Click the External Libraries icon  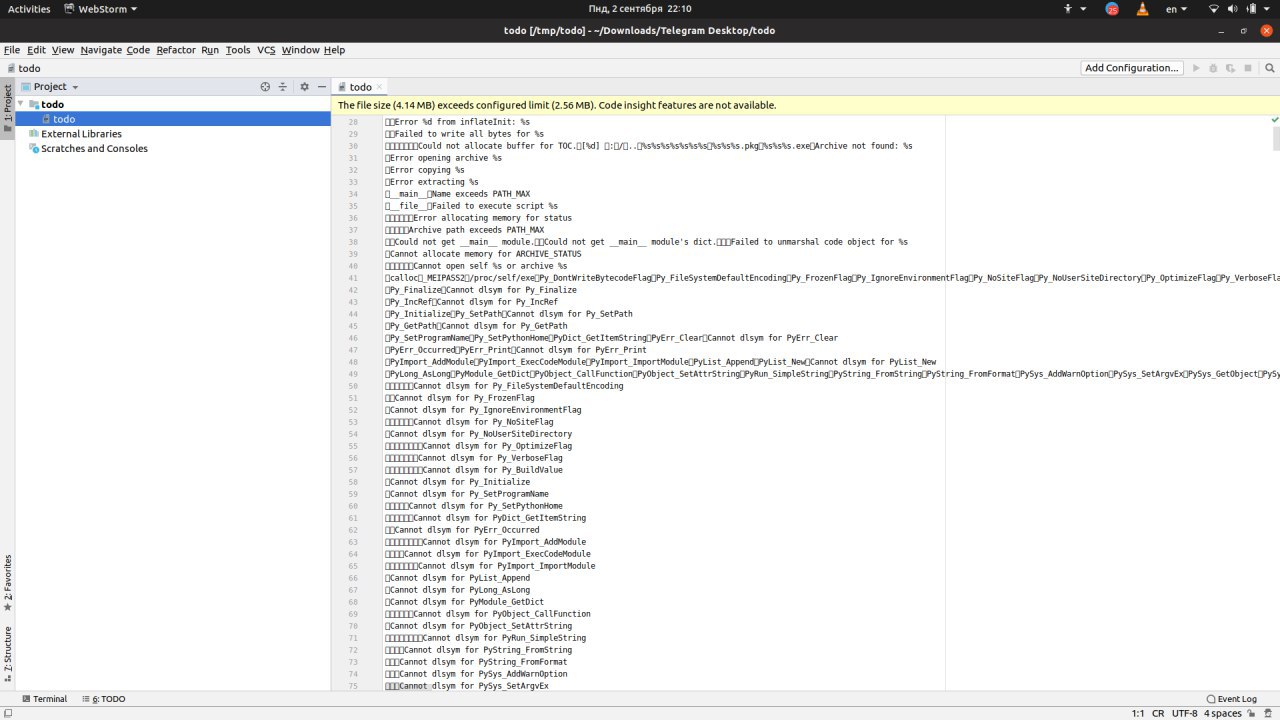pos(34,134)
